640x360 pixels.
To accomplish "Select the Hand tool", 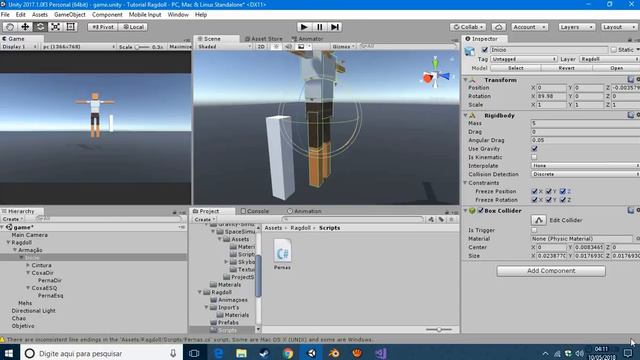I will 10,27.
